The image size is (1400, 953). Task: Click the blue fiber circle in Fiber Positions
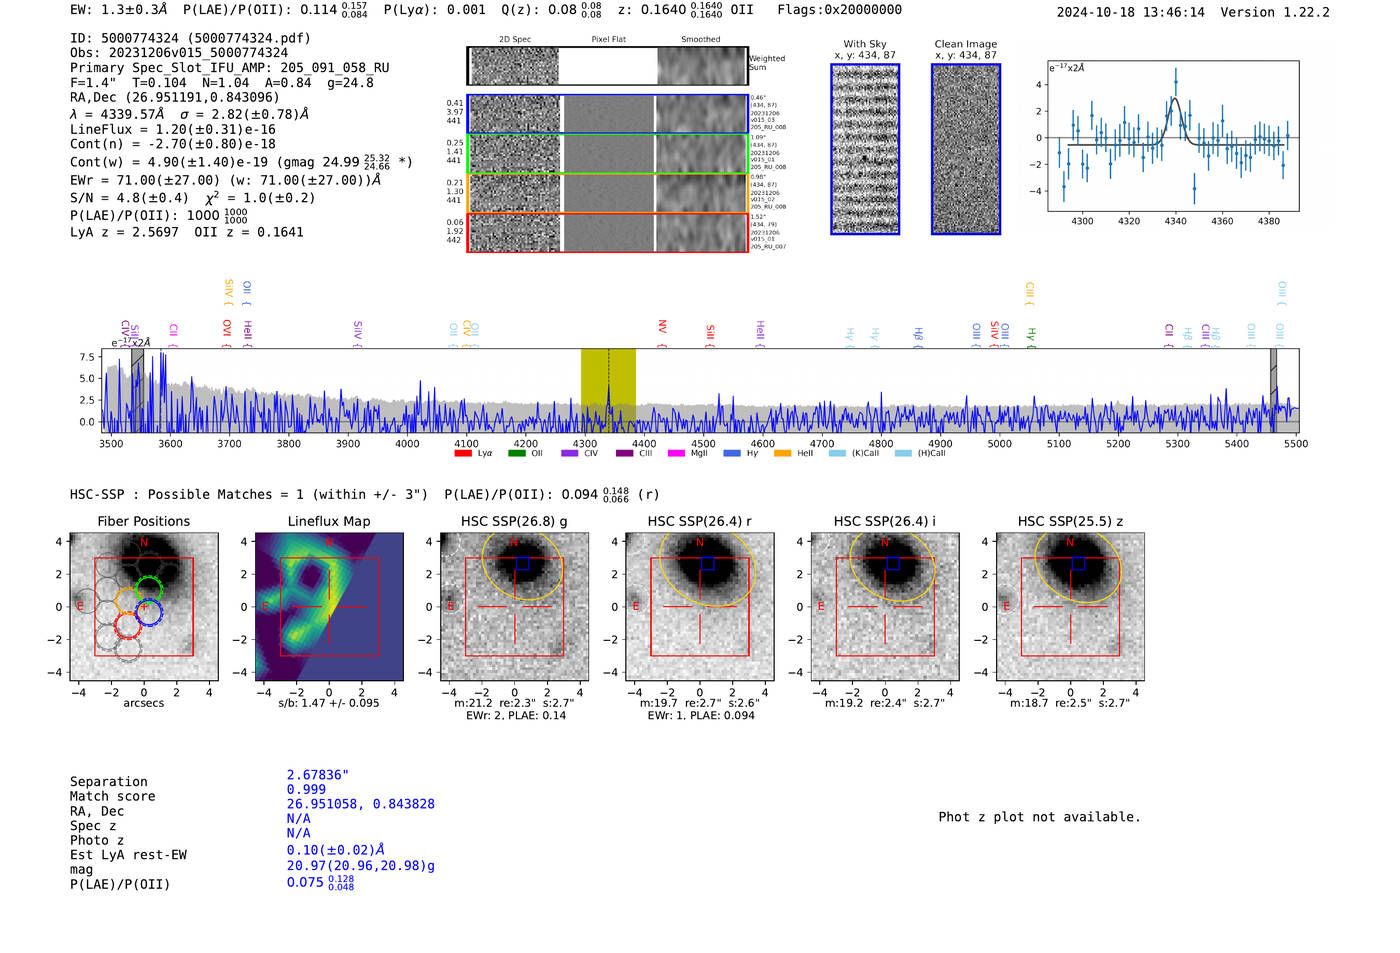pyautogui.click(x=149, y=612)
